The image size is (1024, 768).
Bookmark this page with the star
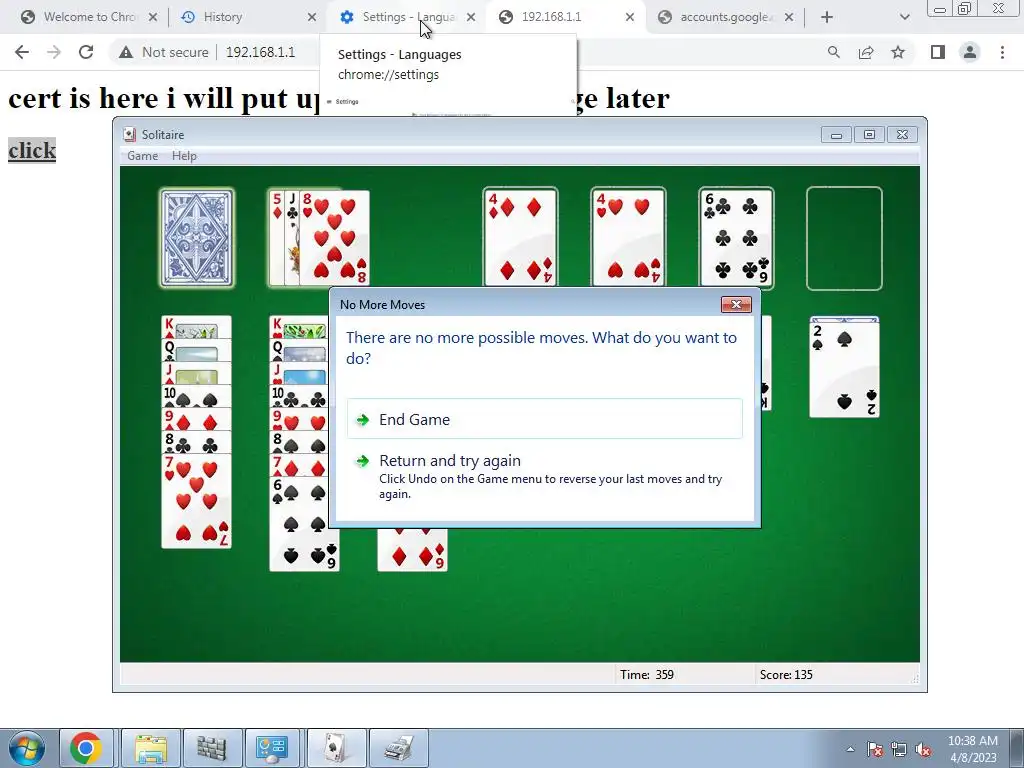click(x=898, y=52)
